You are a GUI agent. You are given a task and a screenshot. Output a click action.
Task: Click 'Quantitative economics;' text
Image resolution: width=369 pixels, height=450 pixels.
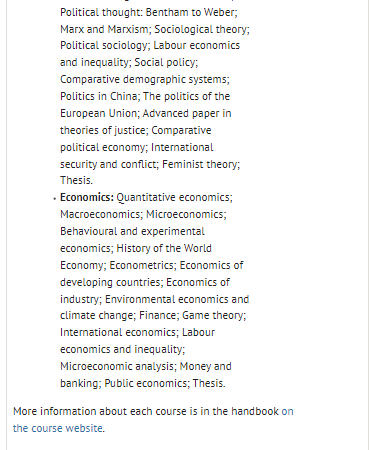174,197
